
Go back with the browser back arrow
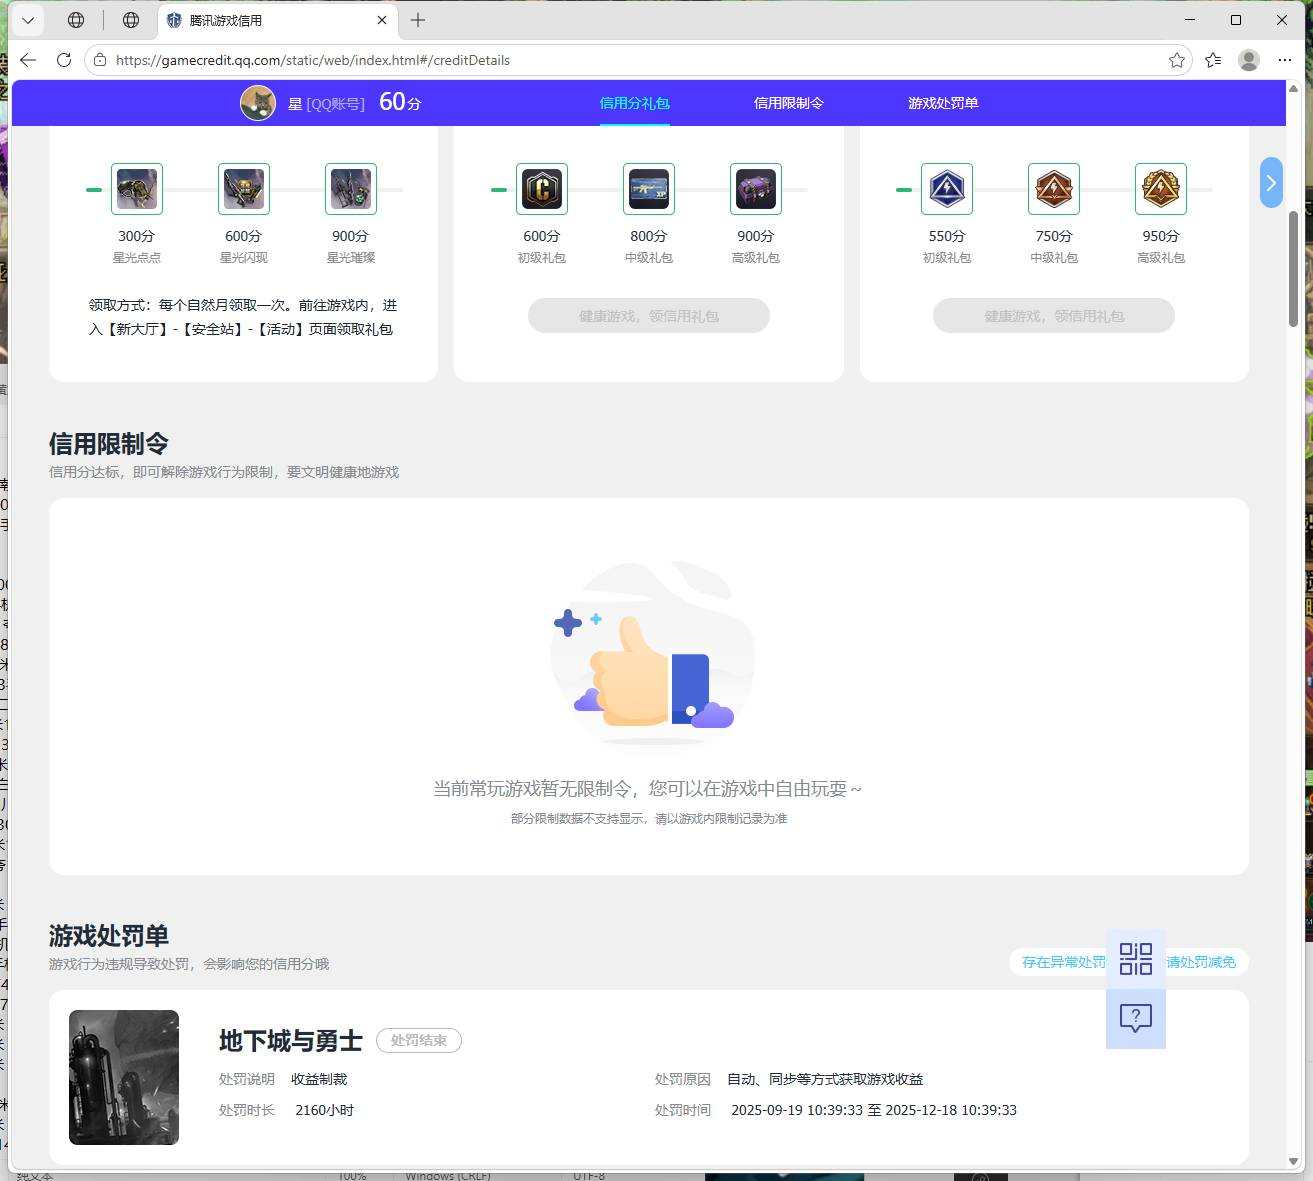(28, 60)
